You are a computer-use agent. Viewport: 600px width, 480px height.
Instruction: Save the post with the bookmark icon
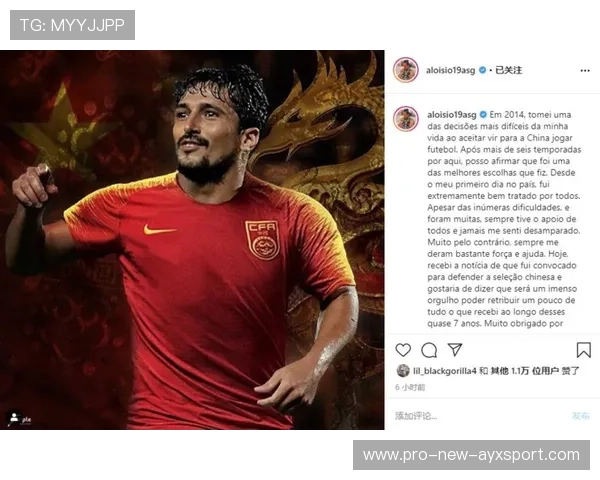tap(584, 350)
